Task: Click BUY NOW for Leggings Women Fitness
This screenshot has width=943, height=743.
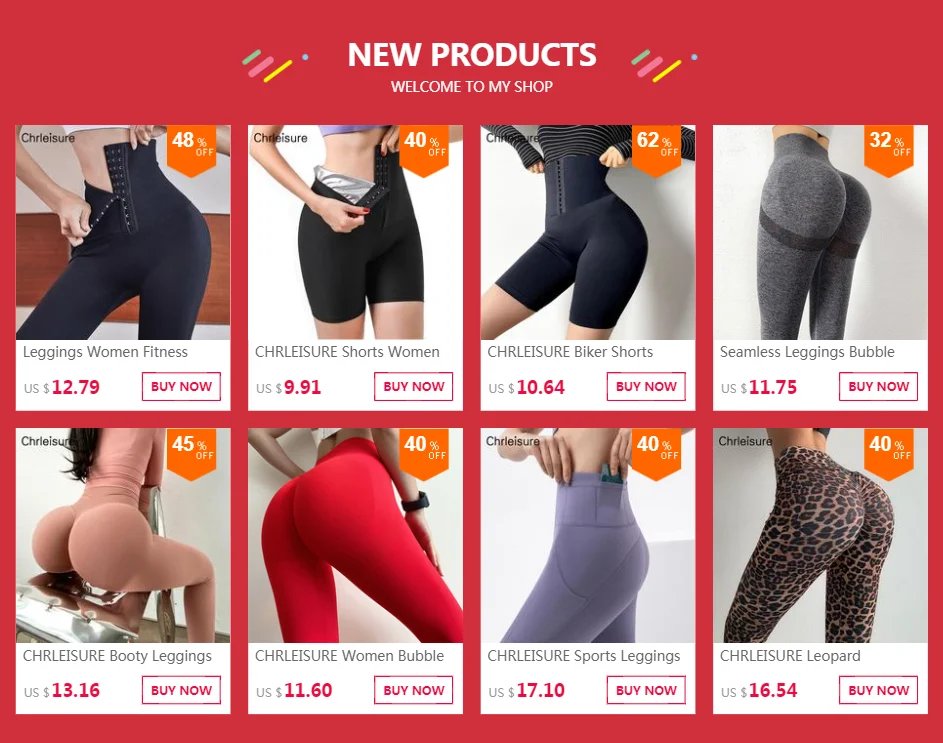Action: click(x=181, y=386)
